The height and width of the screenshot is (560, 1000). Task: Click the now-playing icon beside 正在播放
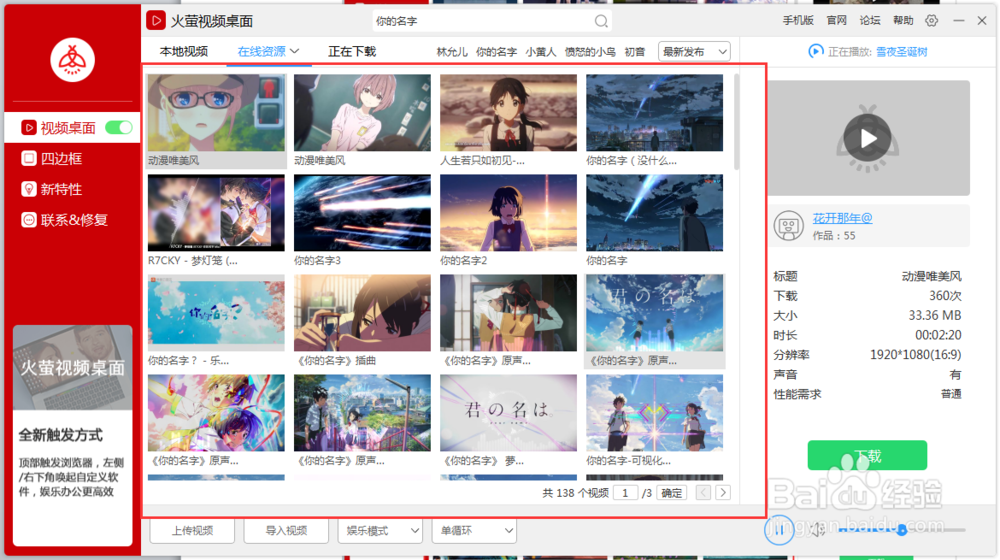[x=815, y=52]
